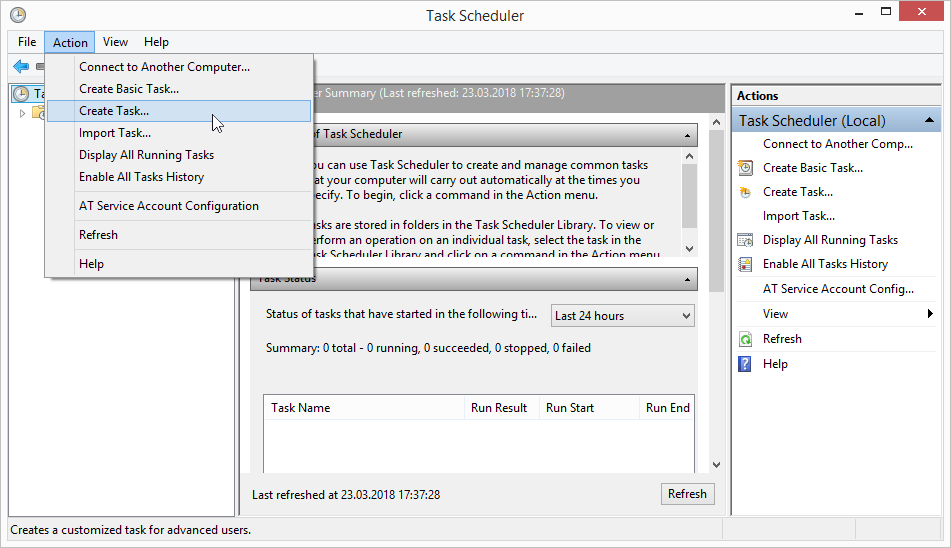Click Create Task... in Actions pane

coord(798,192)
